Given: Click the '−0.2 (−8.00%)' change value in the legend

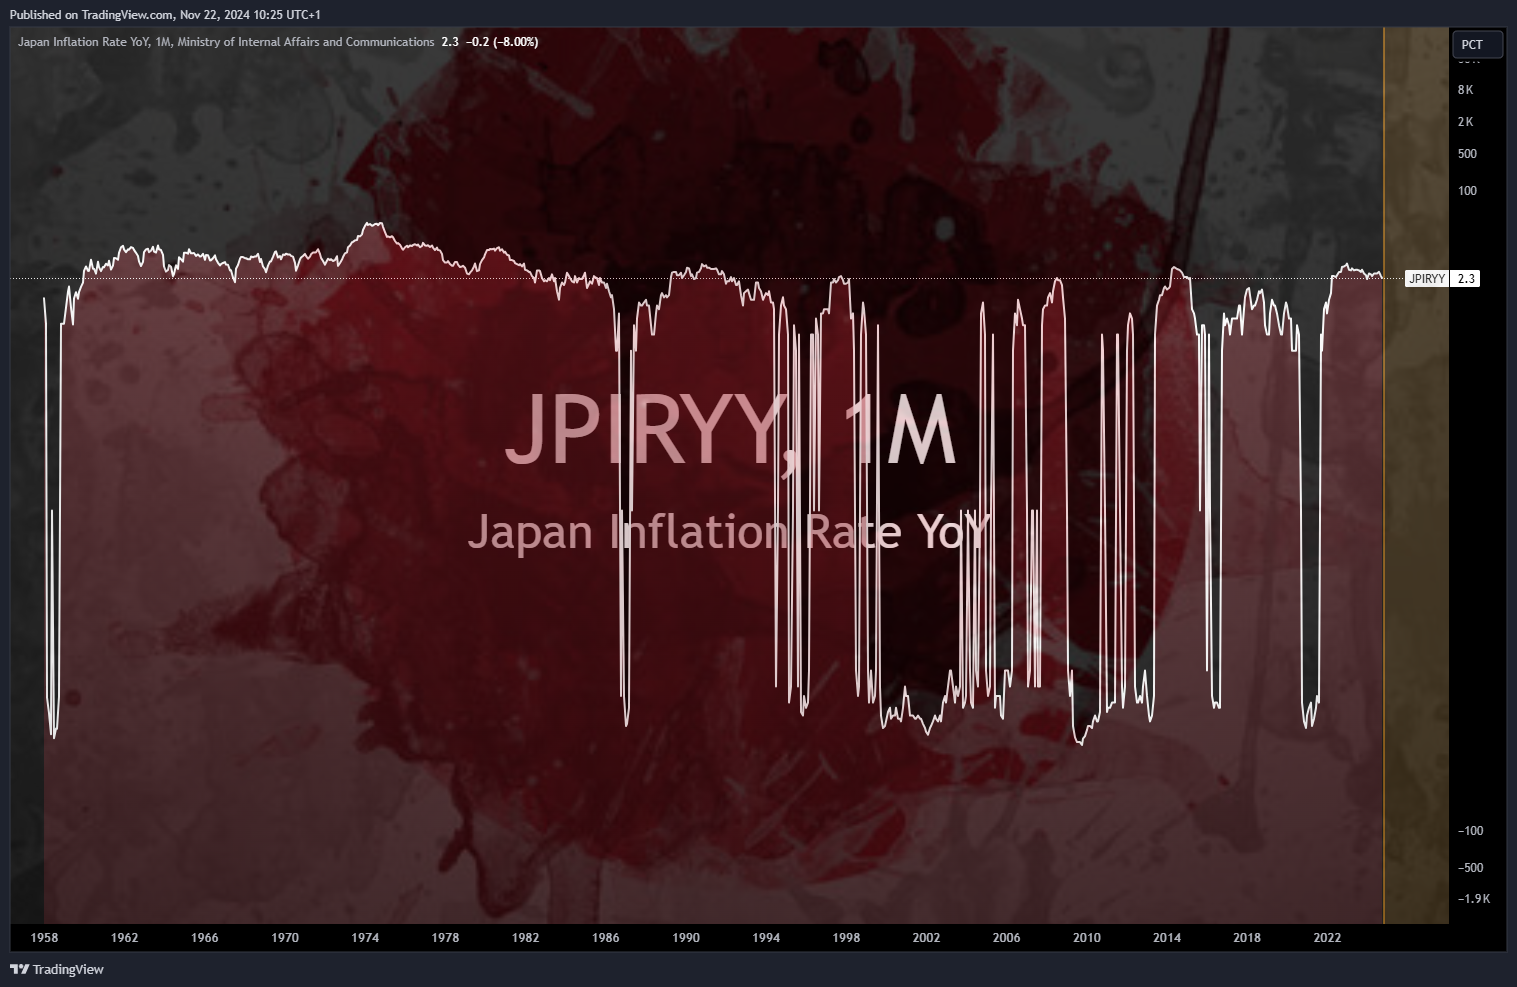Looking at the screenshot, I should click(502, 42).
